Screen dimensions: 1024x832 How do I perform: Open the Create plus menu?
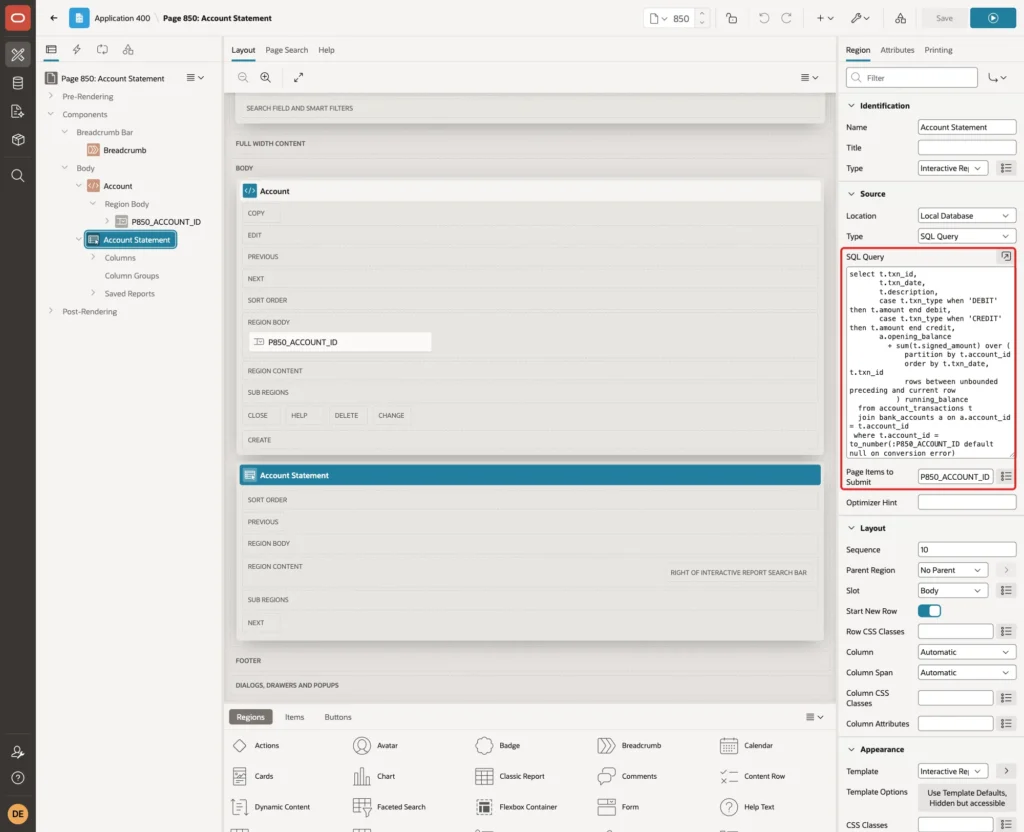click(825, 18)
